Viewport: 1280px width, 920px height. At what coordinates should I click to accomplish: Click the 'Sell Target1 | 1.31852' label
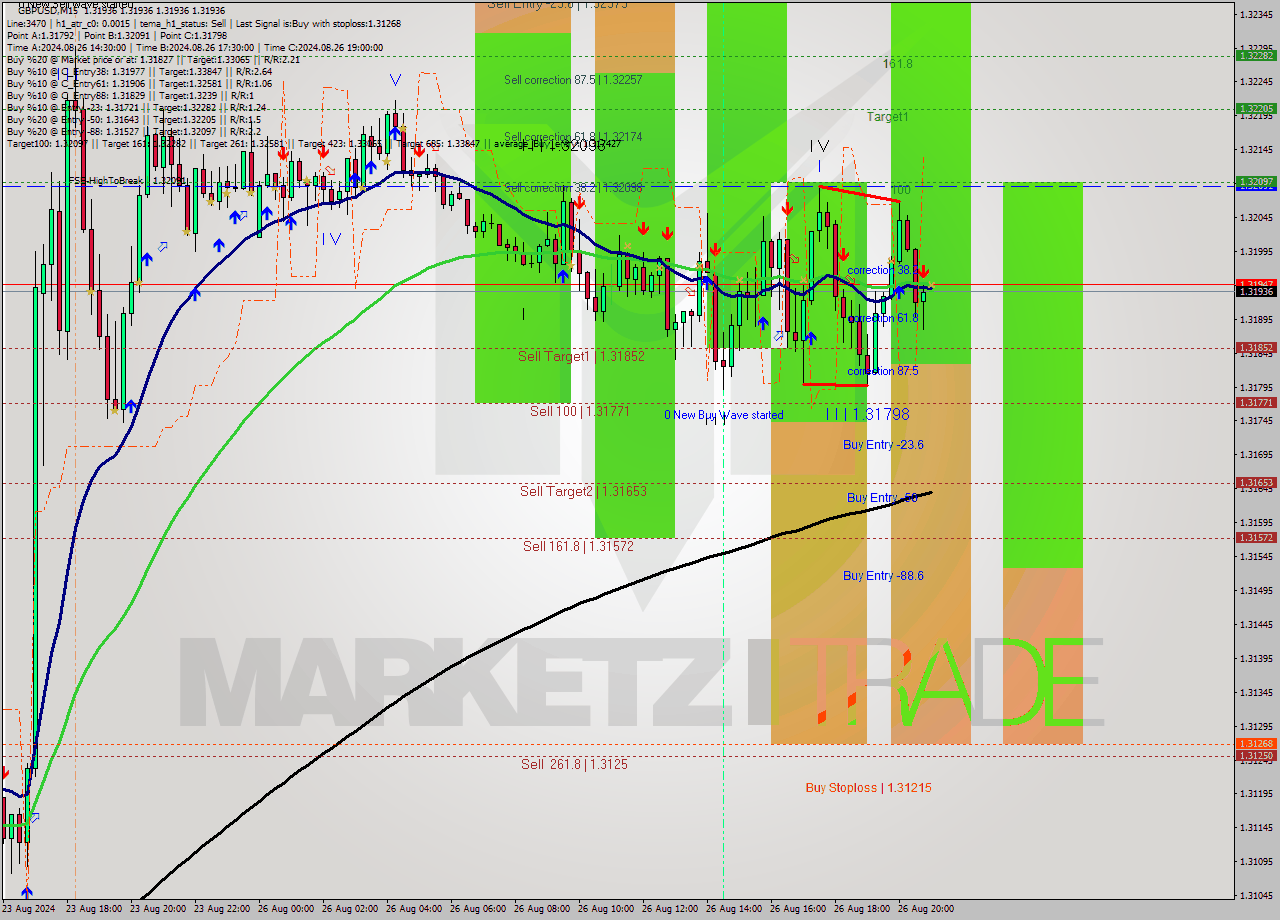click(x=581, y=356)
